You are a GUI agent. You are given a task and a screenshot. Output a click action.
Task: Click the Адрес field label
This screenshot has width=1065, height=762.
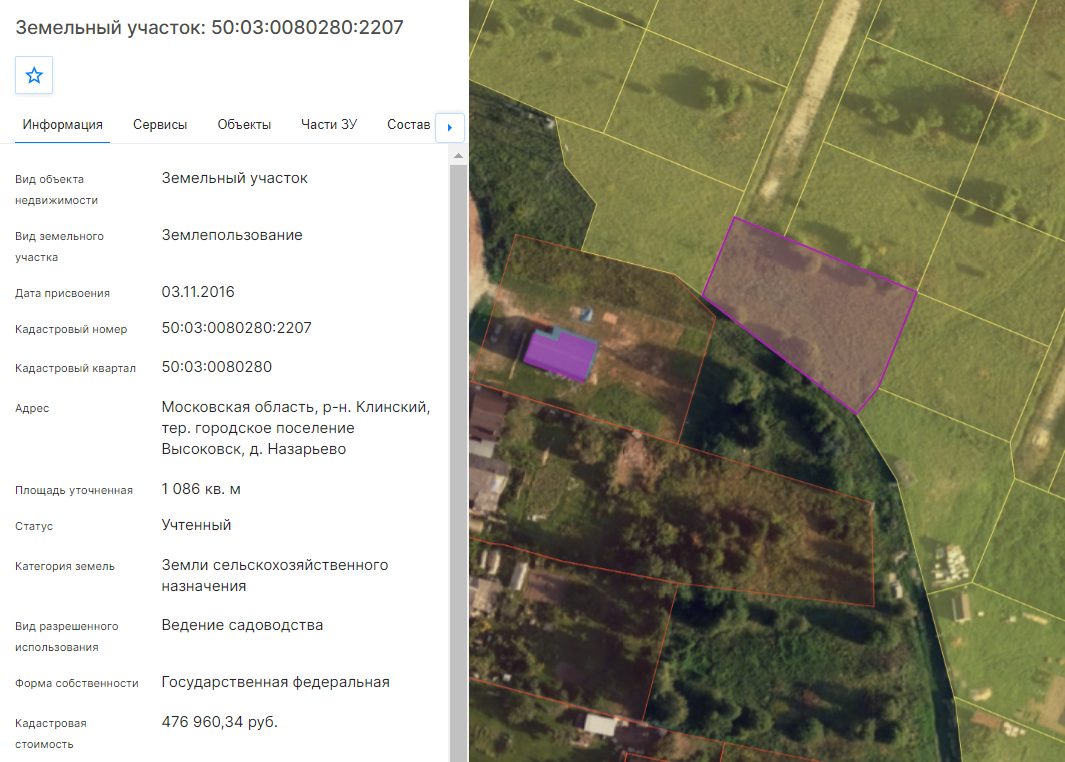32,408
